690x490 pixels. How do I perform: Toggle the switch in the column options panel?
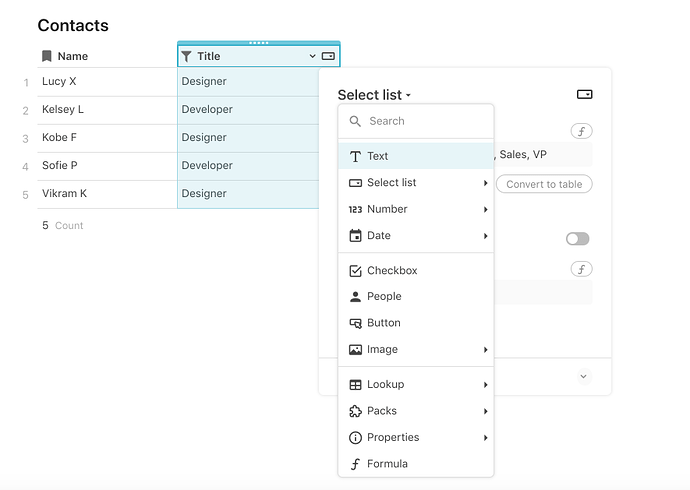pos(577,239)
